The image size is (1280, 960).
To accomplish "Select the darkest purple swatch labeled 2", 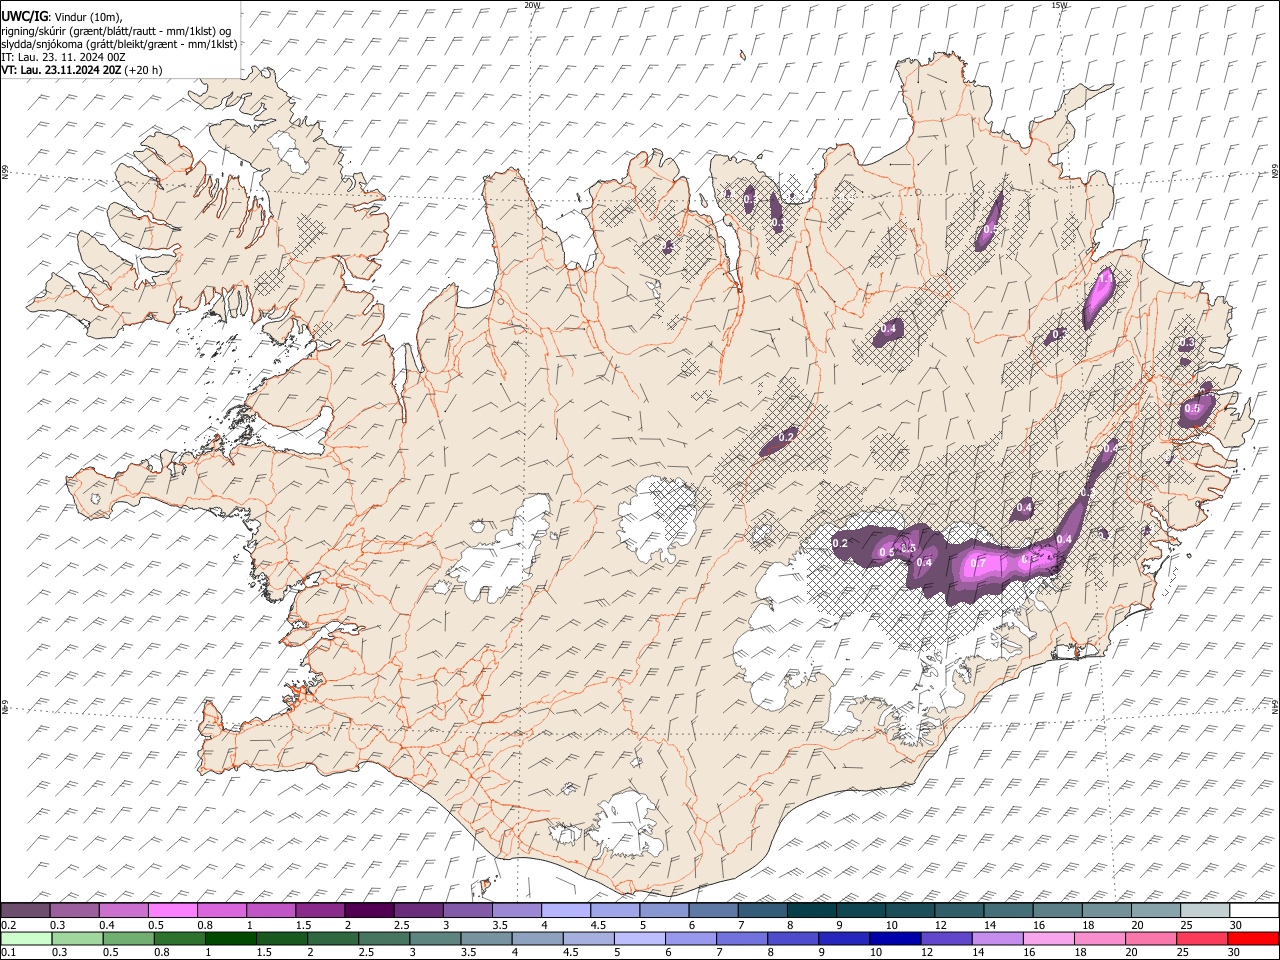I will point(369,911).
